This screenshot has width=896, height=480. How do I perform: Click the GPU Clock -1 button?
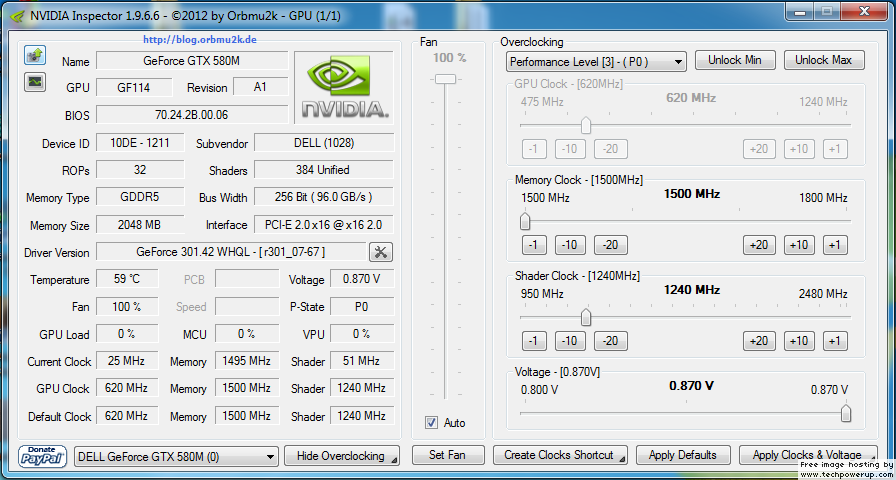coord(534,149)
